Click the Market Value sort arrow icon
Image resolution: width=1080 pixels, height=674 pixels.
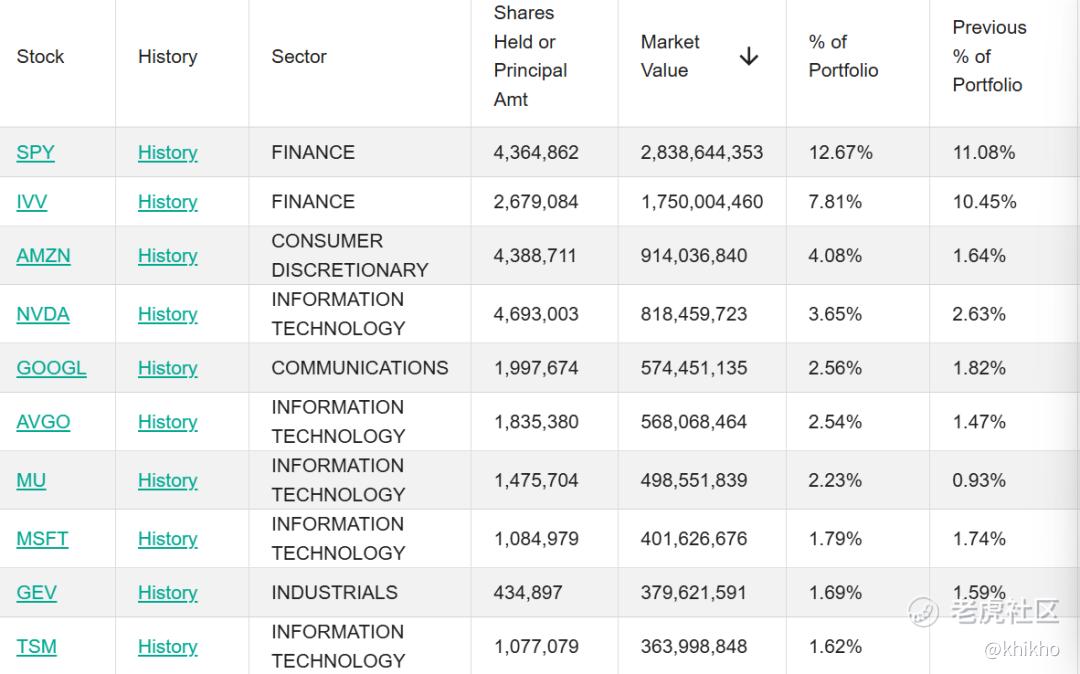click(749, 56)
